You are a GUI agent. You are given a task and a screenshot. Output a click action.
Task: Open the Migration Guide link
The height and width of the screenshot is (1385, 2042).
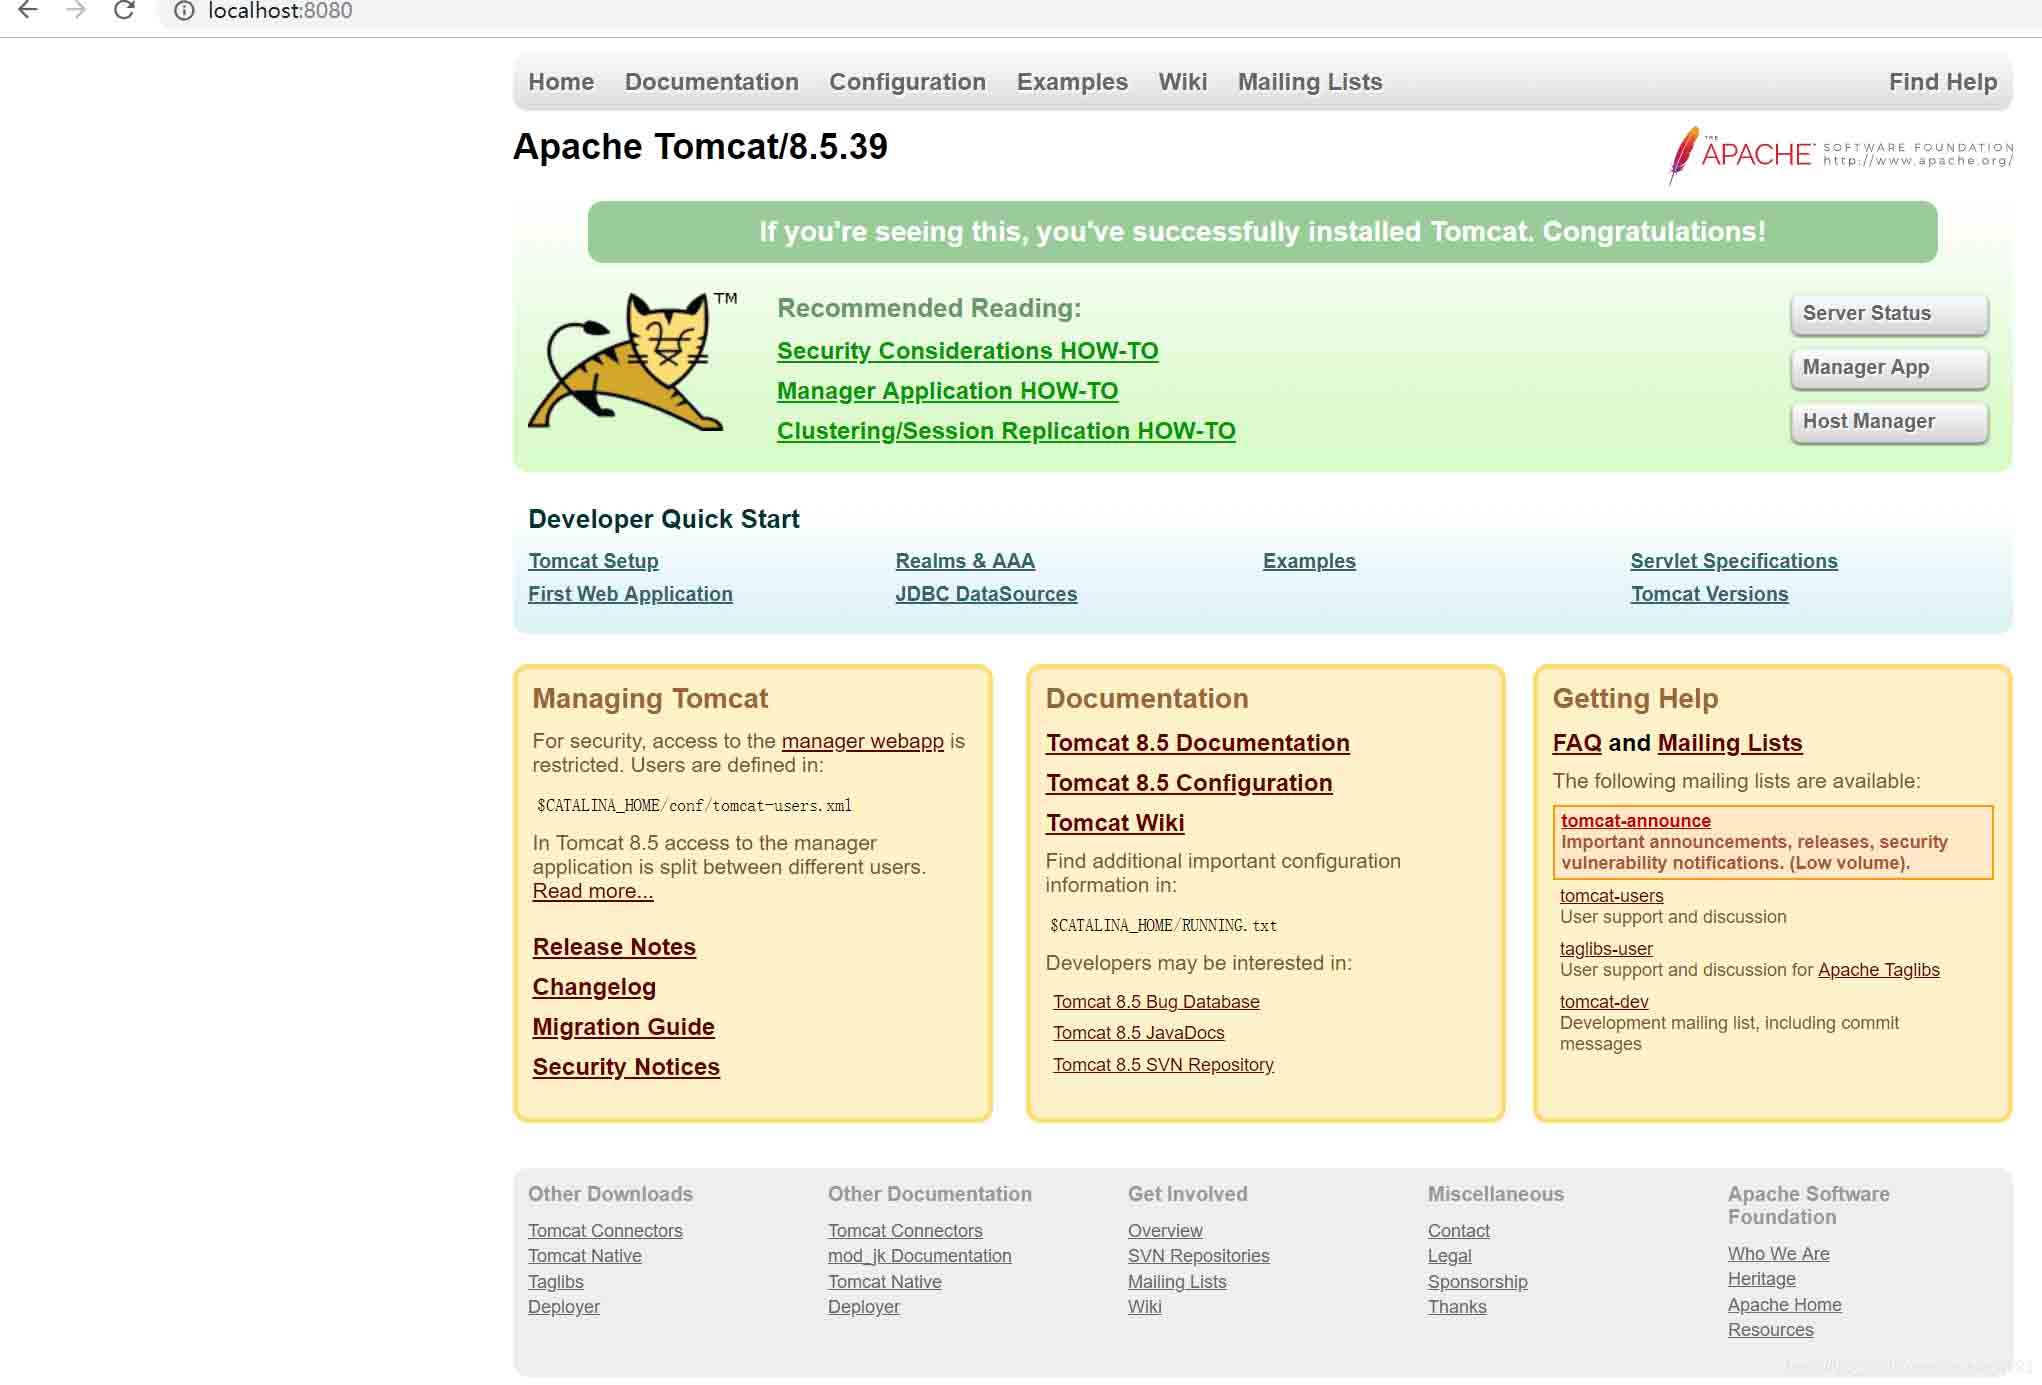(x=623, y=1027)
